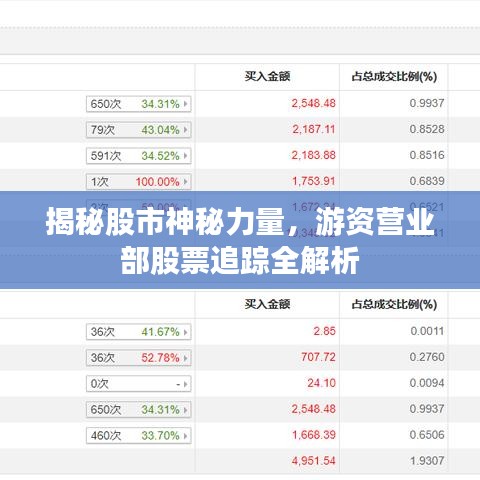Image resolution: width=480 pixels, height=480 pixels.
Task: Expand 650次 dropdown just above the 79次 row
Action: 138,104
